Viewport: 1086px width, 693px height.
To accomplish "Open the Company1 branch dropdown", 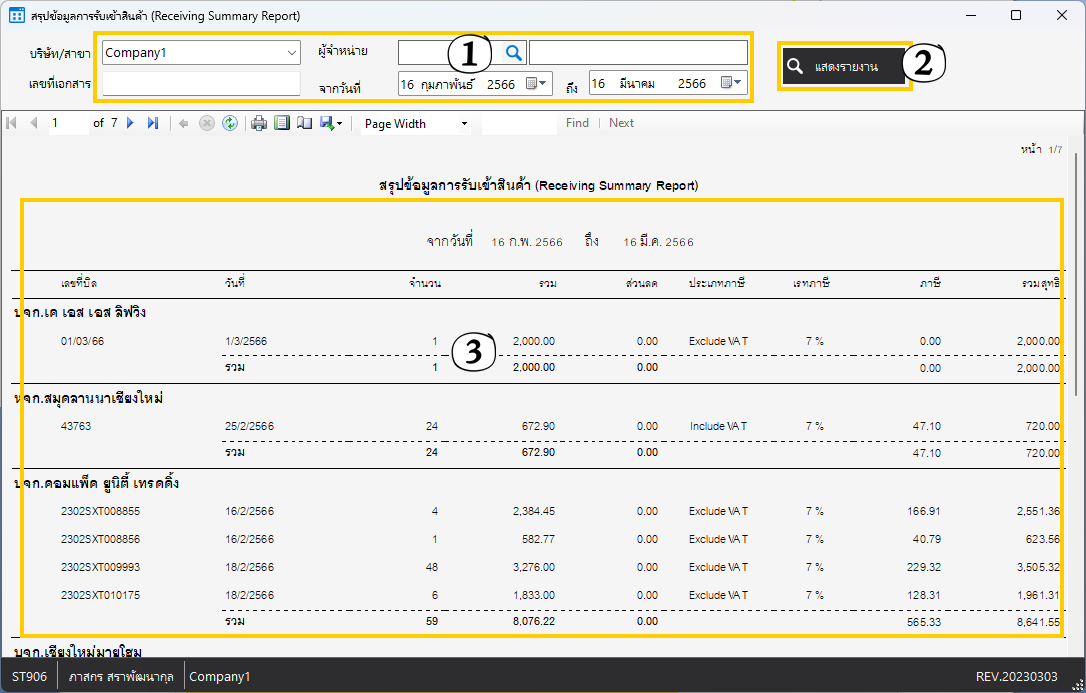I will pos(292,52).
